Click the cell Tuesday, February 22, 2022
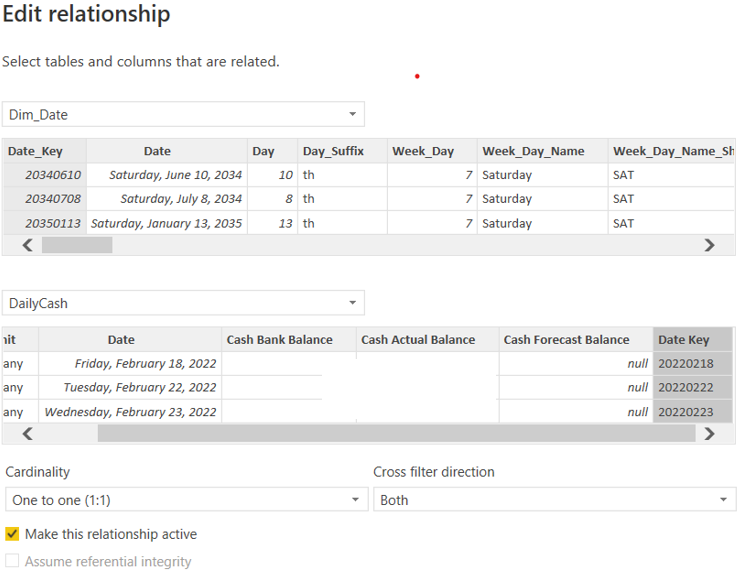 [x=130, y=387]
